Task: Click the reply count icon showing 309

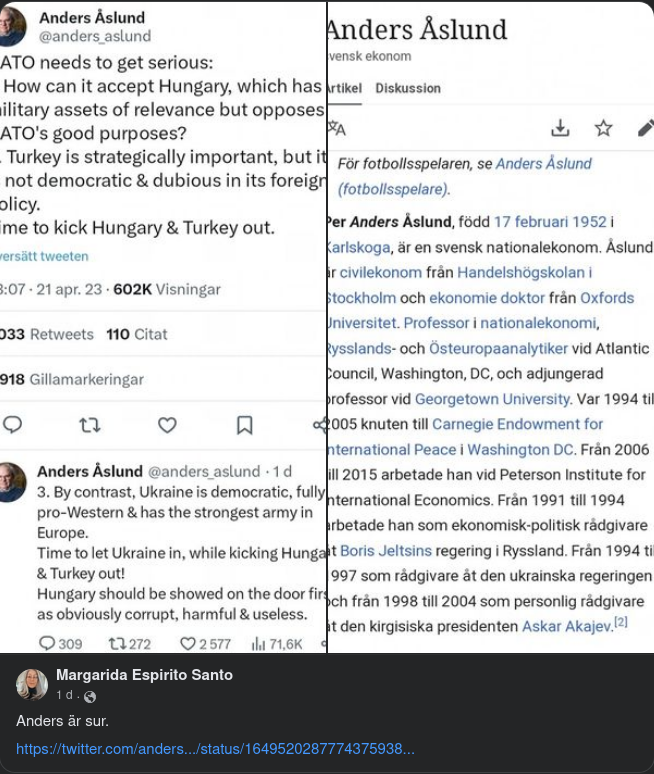Action: (x=47, y=644)
